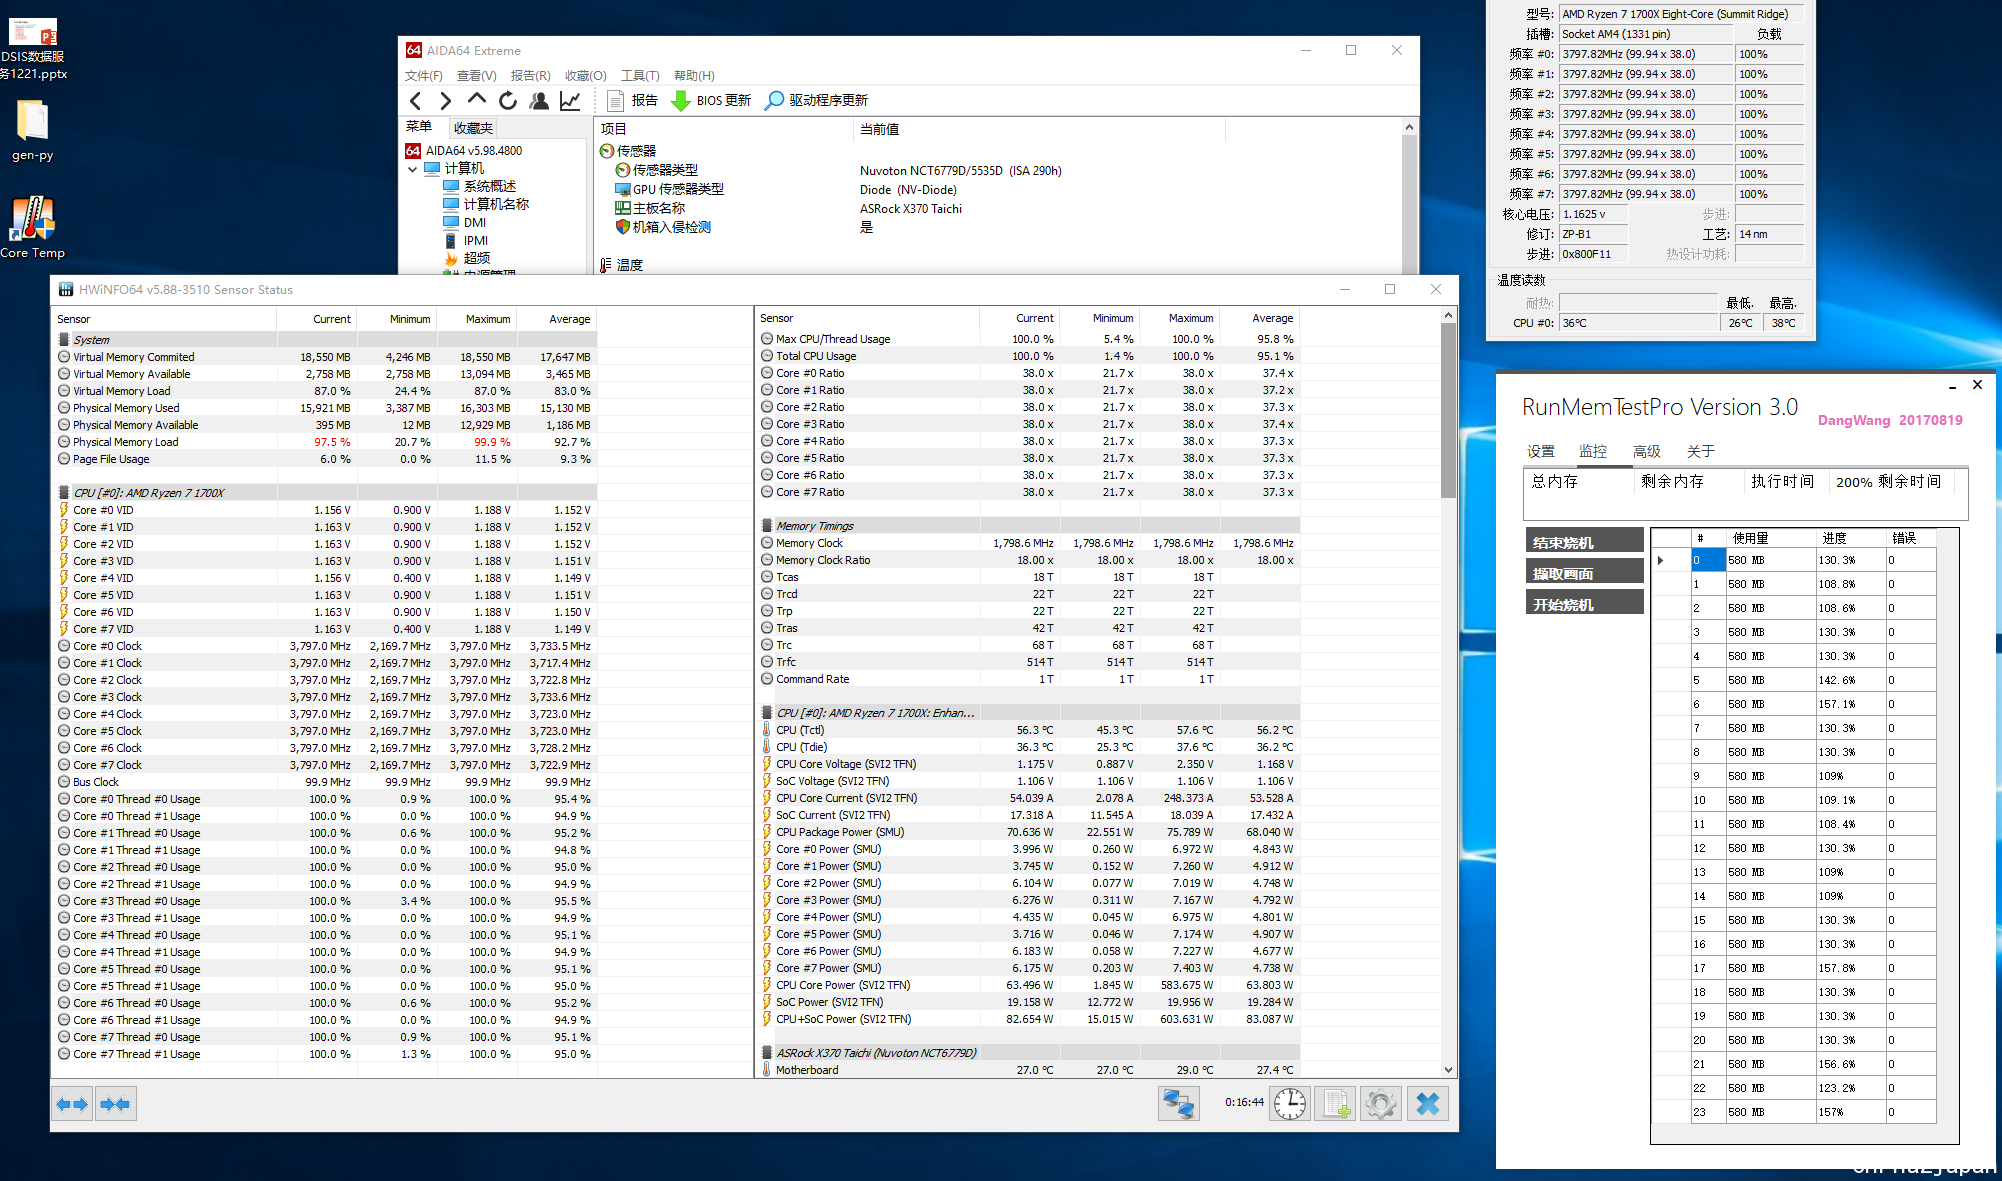Click 撷取画面 button in RunMemTestPro
This screenshot has height=1181, width=2002.
tap(1584, 573)
